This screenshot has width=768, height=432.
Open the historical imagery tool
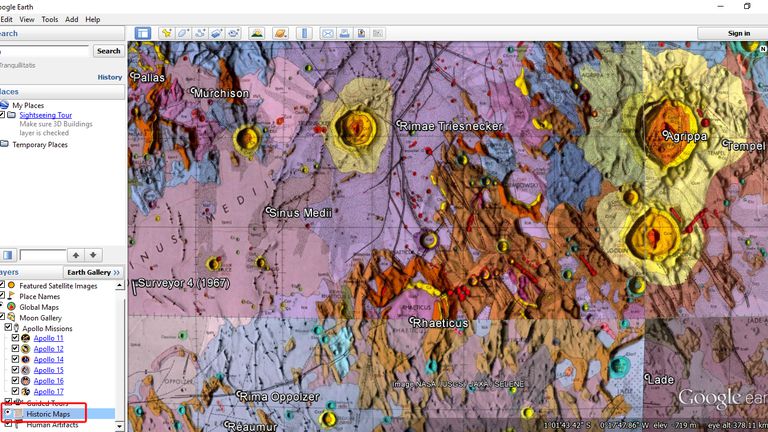(257, 33)
